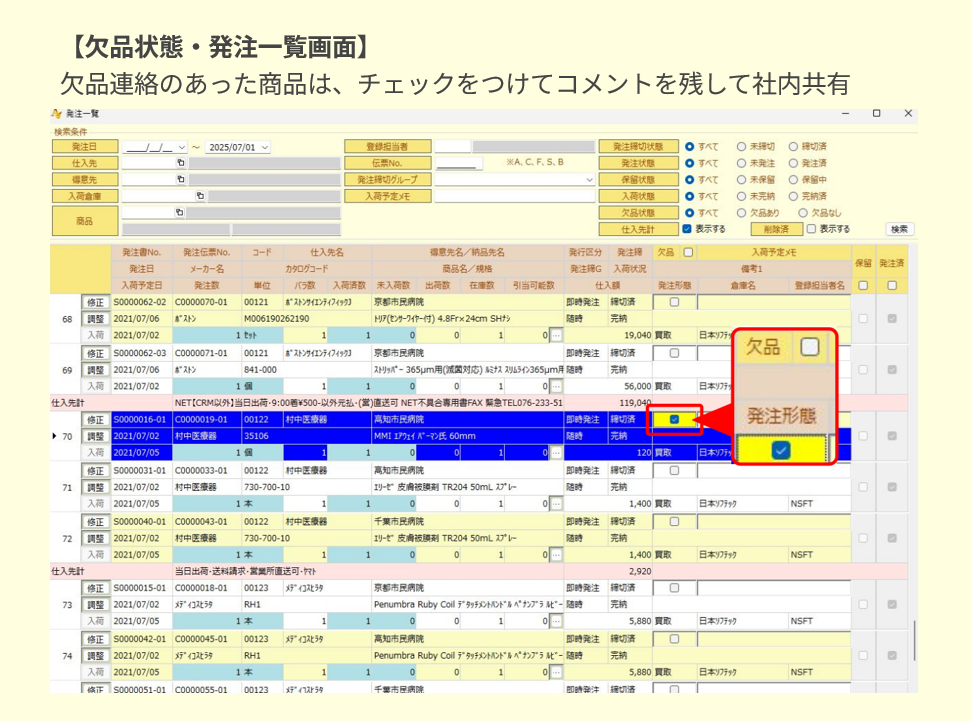The image size is (971, 721).
Task: Click the 修正 button for row 68
Action: click(x=95, y=302)
